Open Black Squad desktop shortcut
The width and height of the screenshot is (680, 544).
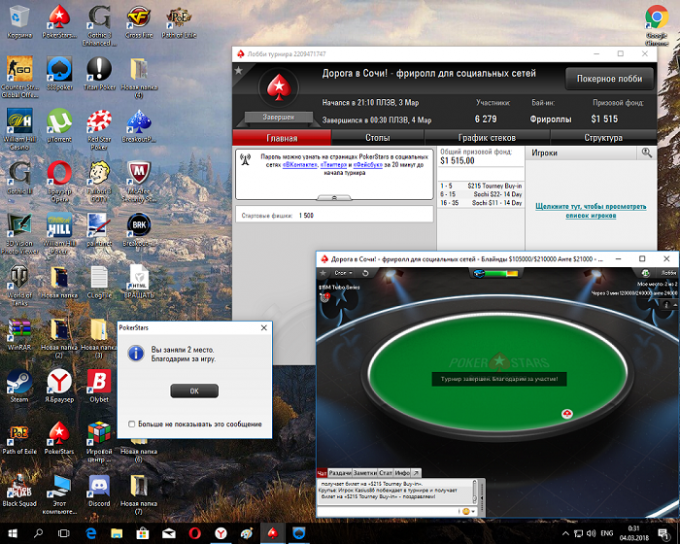pos(20,491)
